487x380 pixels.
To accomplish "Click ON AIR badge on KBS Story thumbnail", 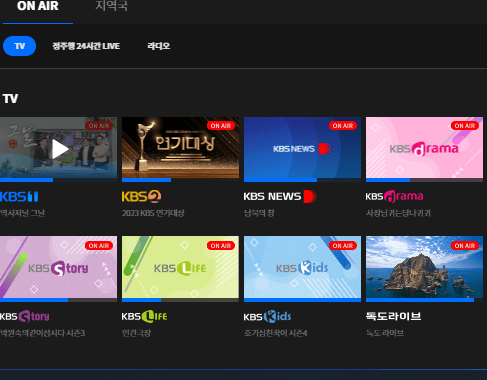I will pos(99,246).
